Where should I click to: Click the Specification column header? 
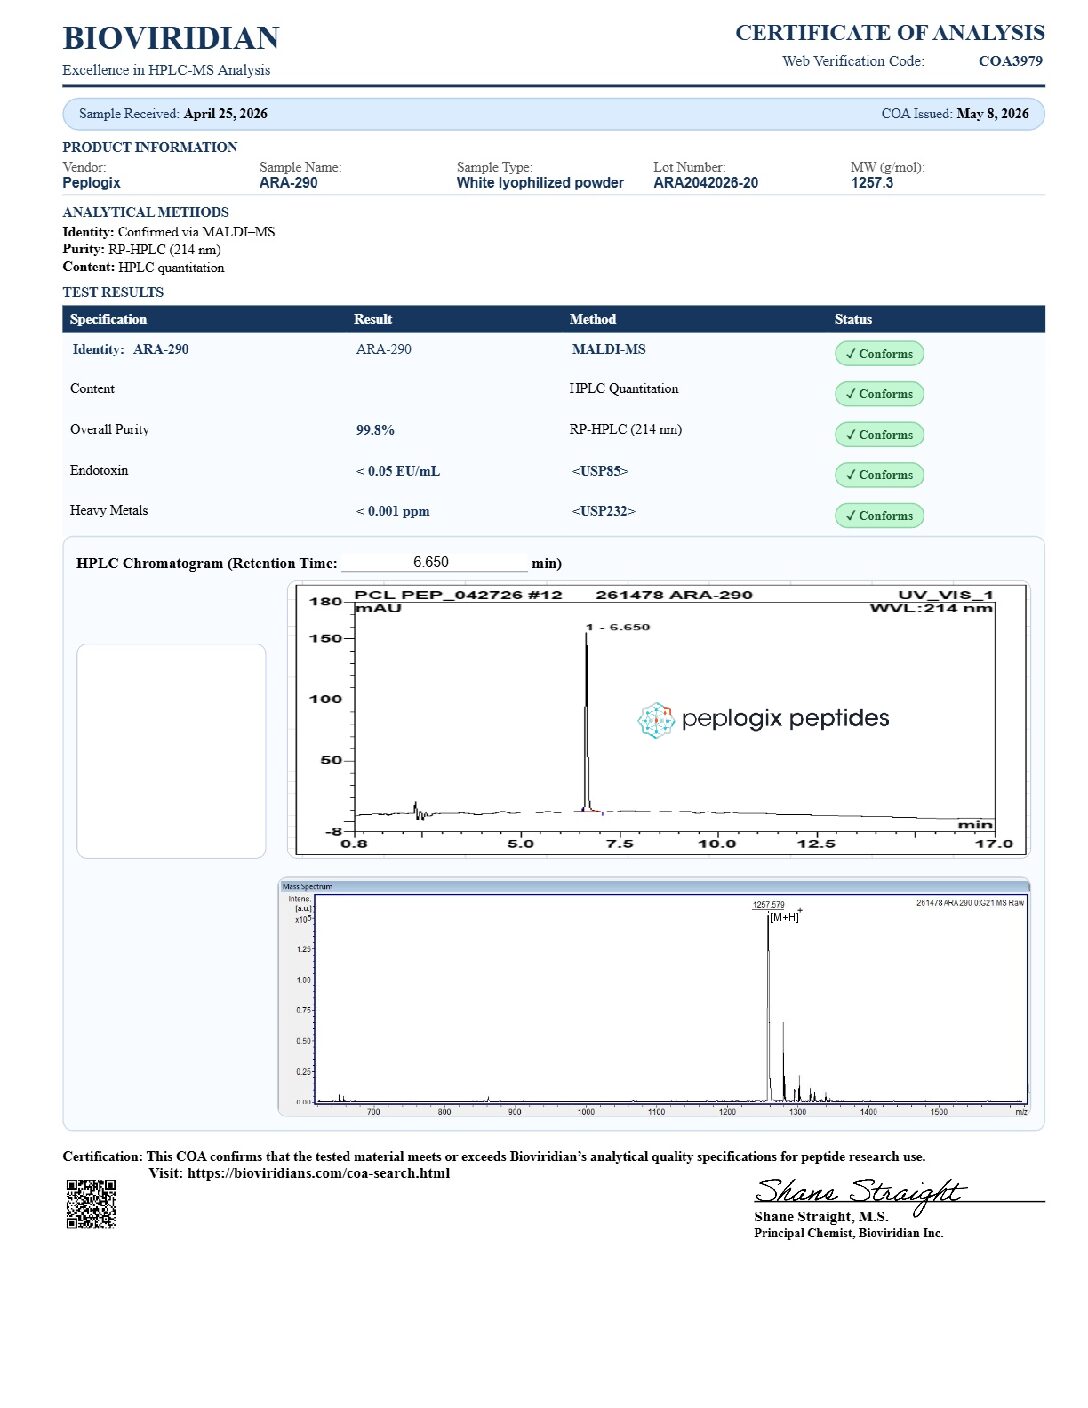point(108,320)
